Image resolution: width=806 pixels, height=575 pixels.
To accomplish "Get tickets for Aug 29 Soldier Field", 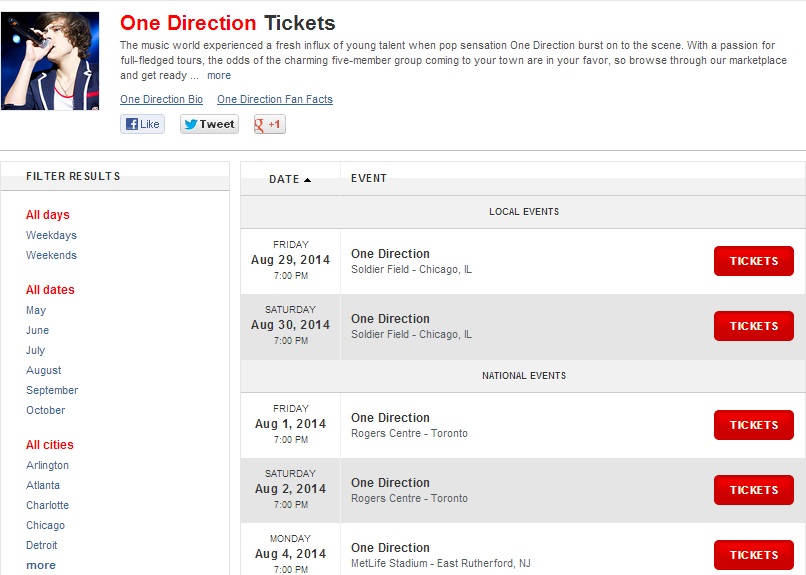I will coord(753,261).
